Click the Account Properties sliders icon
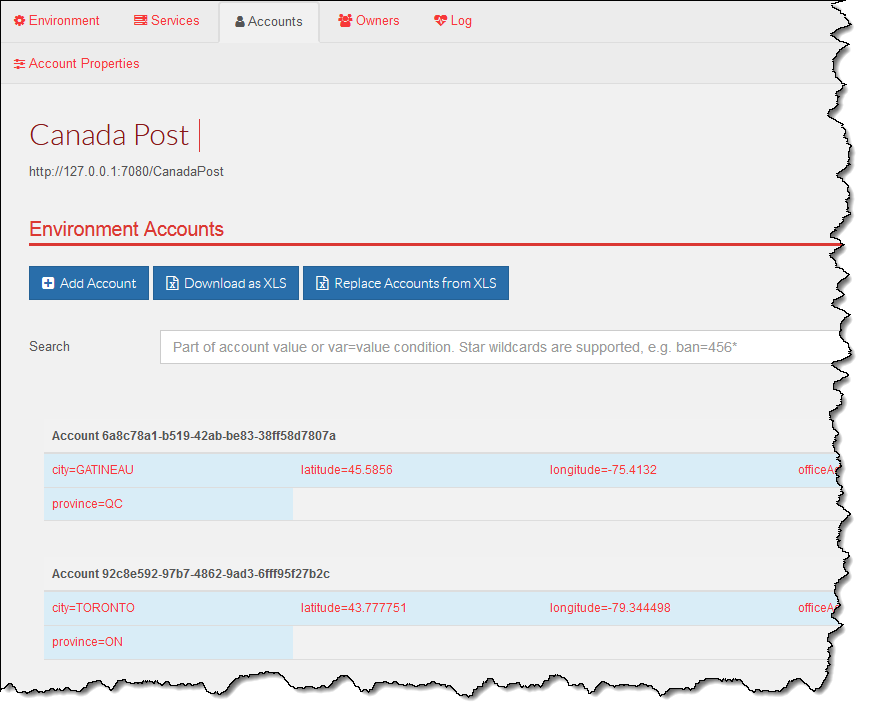Screen dimensions: 869x715 coord(19,64)
